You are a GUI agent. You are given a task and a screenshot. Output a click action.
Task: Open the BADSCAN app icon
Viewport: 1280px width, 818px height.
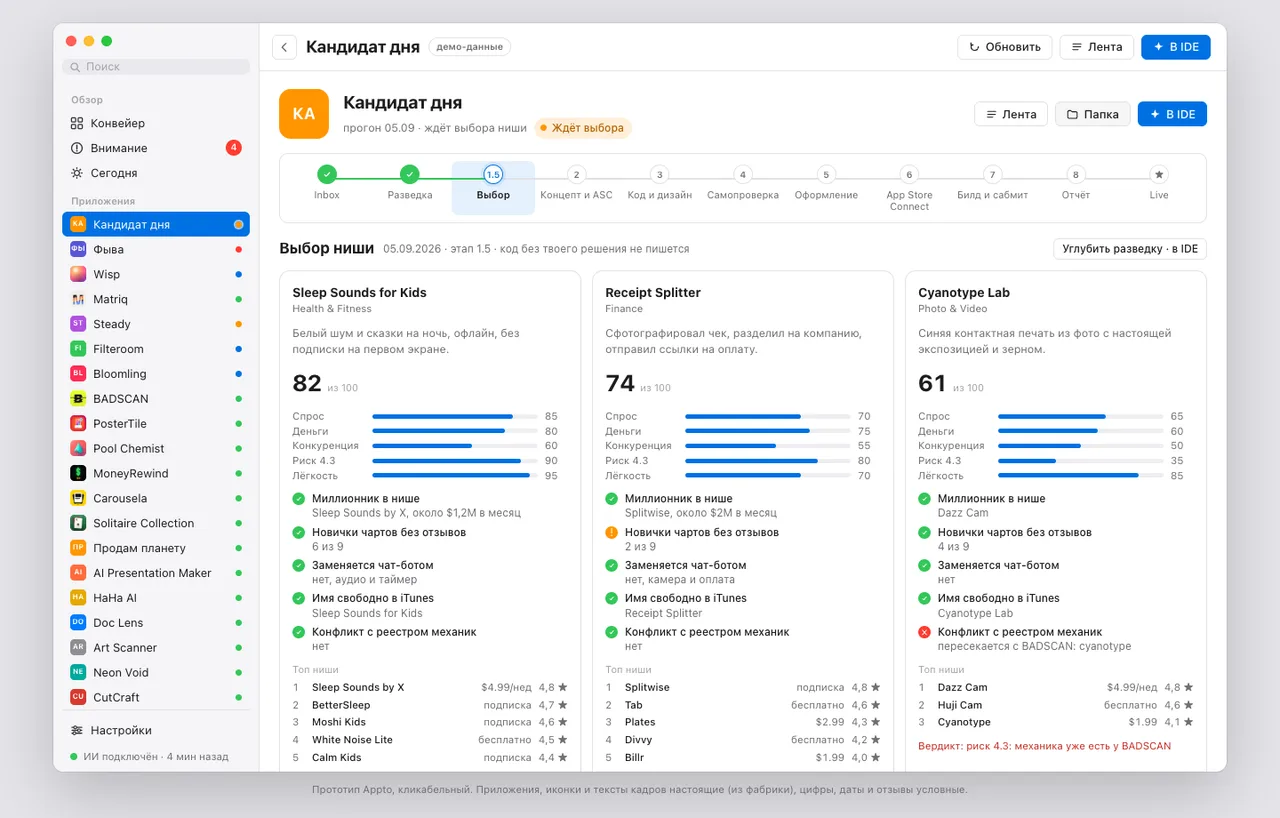78,399
